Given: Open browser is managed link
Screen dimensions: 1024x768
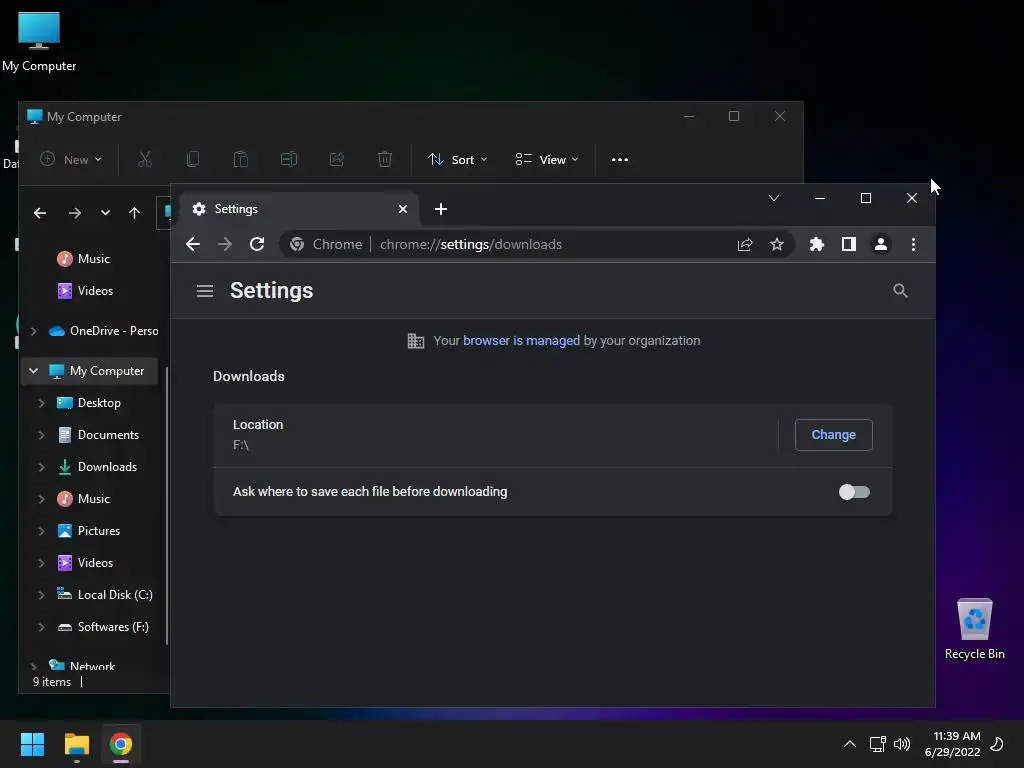Looking at the screenshot, I should click(x=521, y=341).
